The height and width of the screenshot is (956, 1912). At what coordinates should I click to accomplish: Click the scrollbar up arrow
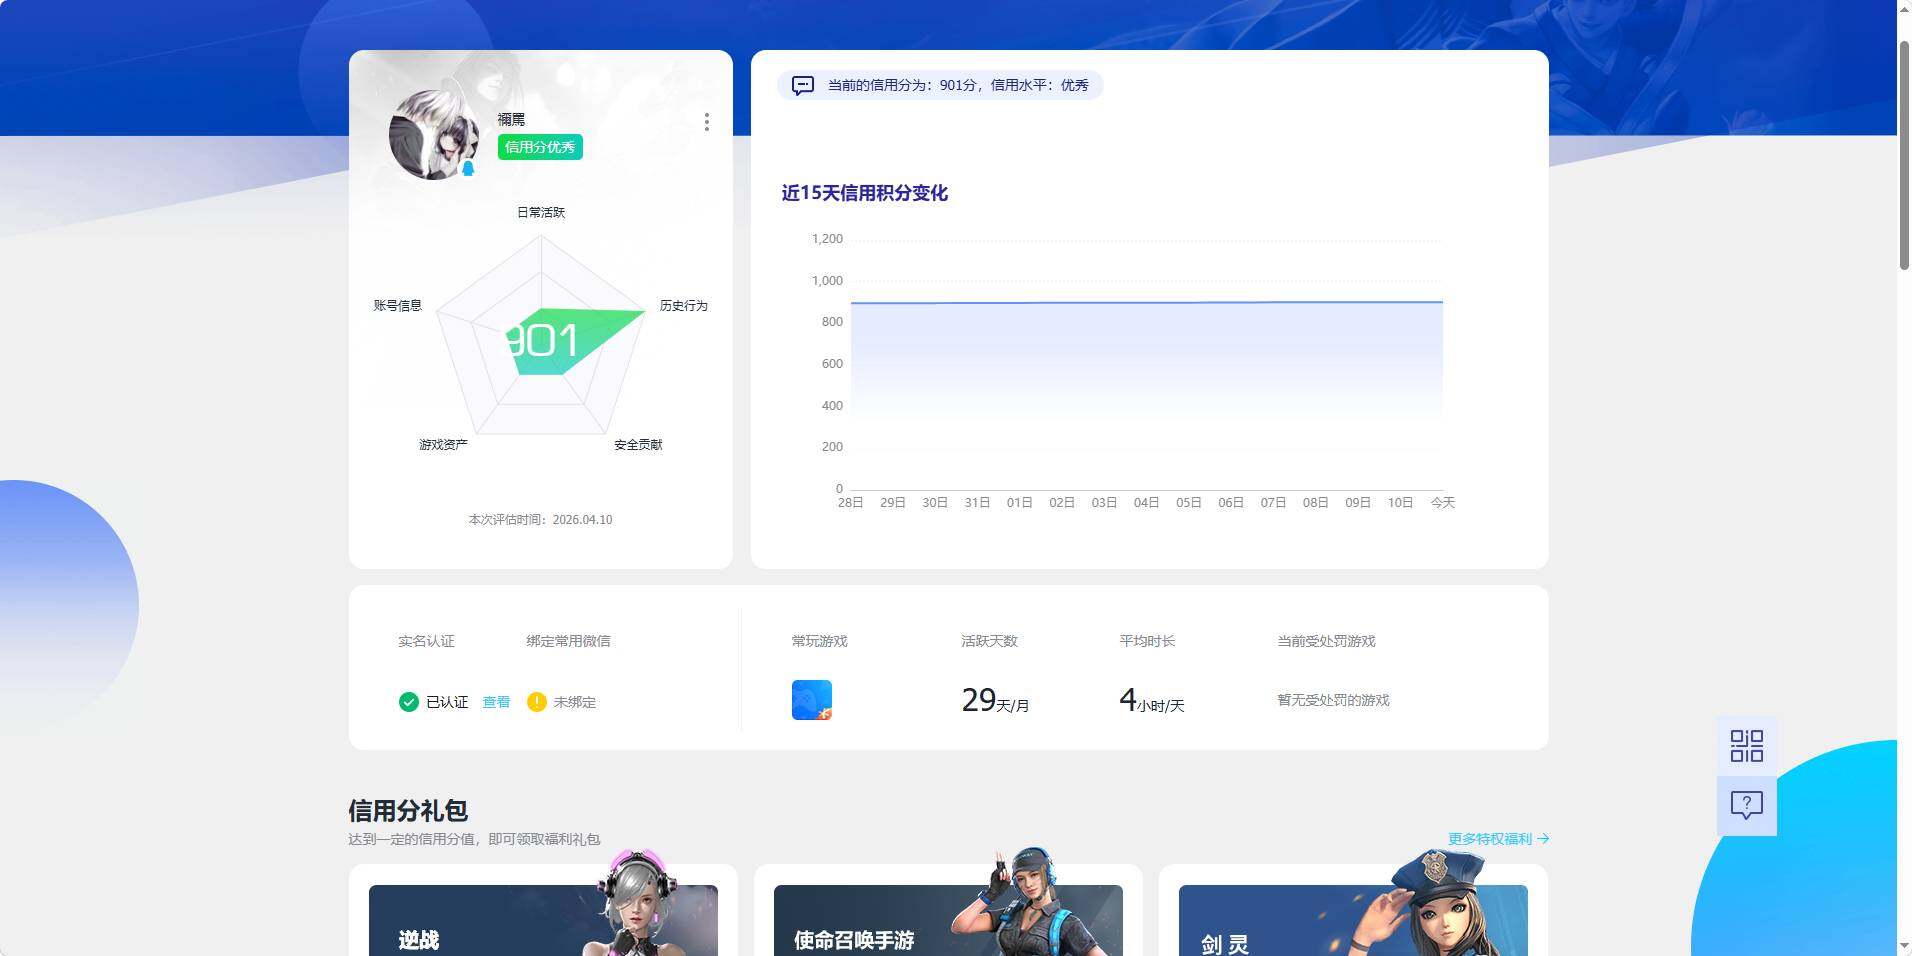1904,8
